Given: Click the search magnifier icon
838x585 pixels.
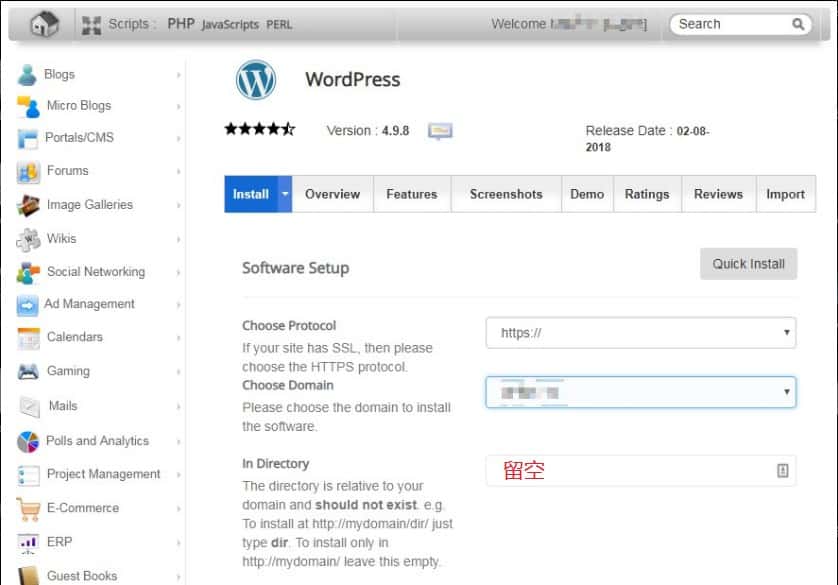Looking at the screenshot, I should (x=798, y=24).
